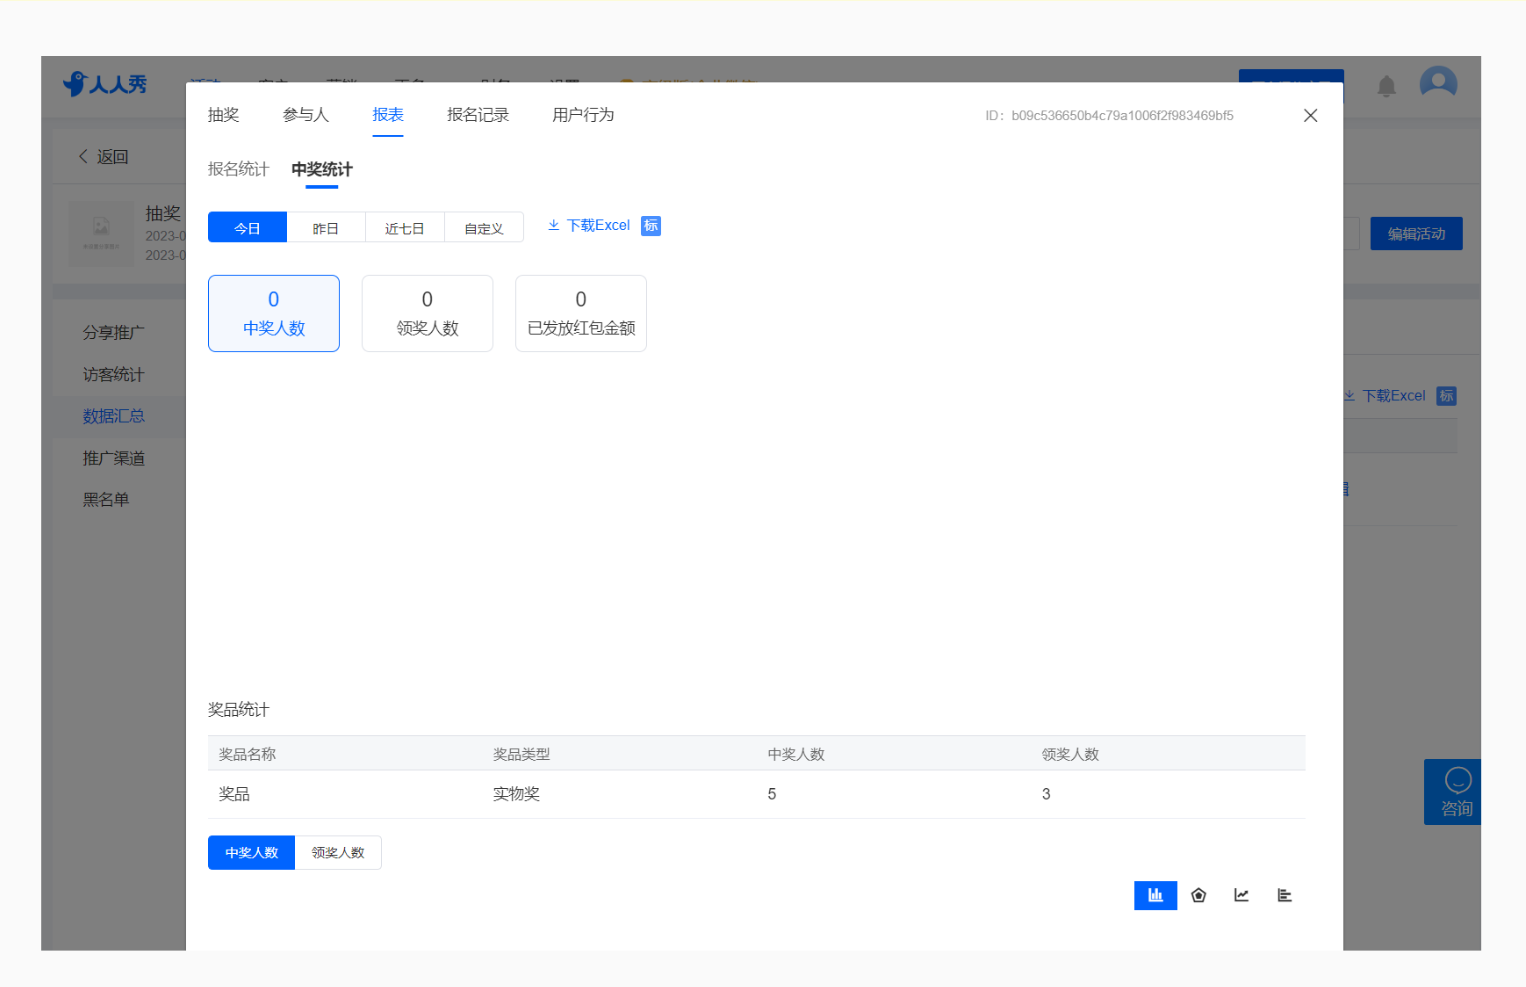
Task: Select the 昨日 date range
Action: click(326, 227)
